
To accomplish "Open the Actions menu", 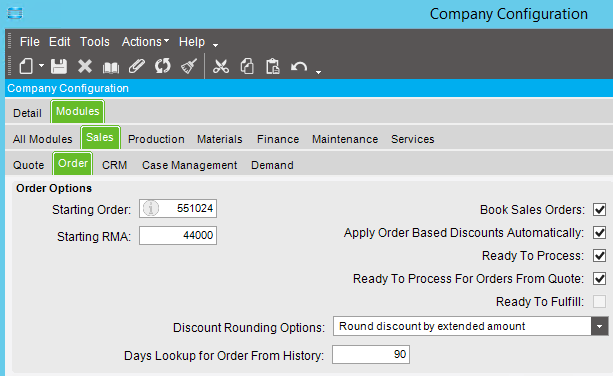I will click(x=145, y=41).
